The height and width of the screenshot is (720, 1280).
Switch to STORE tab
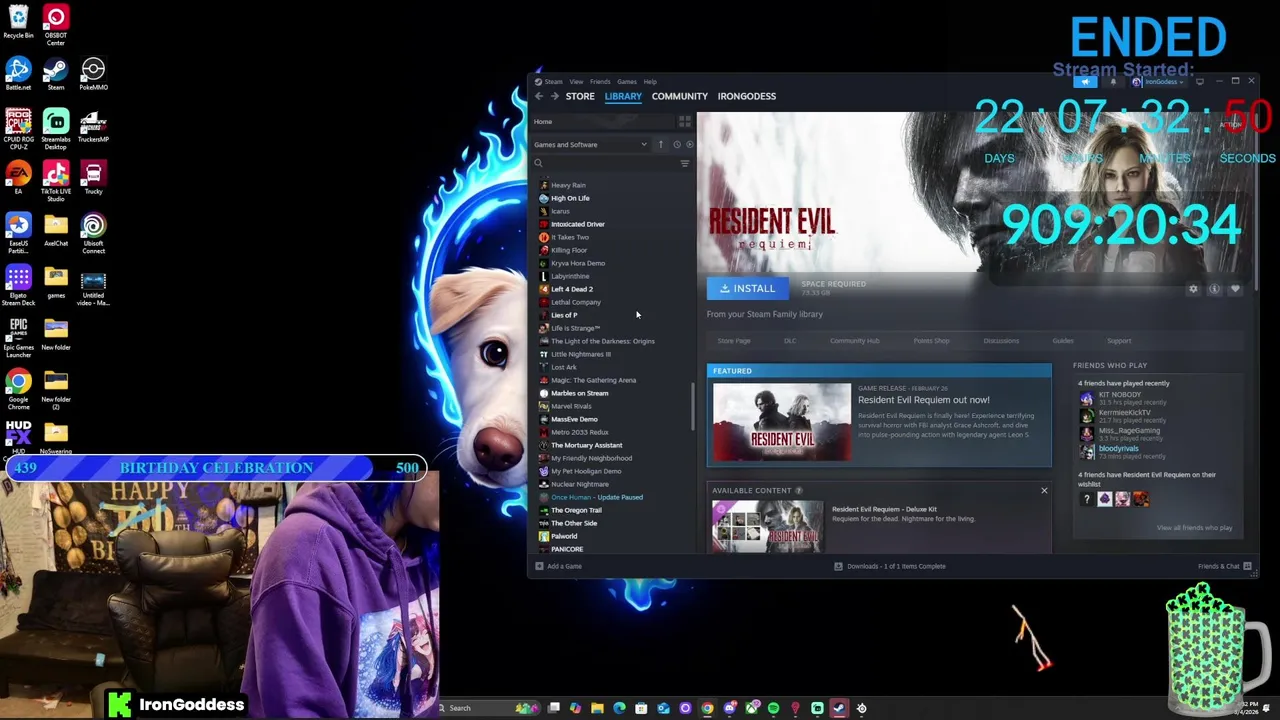(x=580, y=96)
